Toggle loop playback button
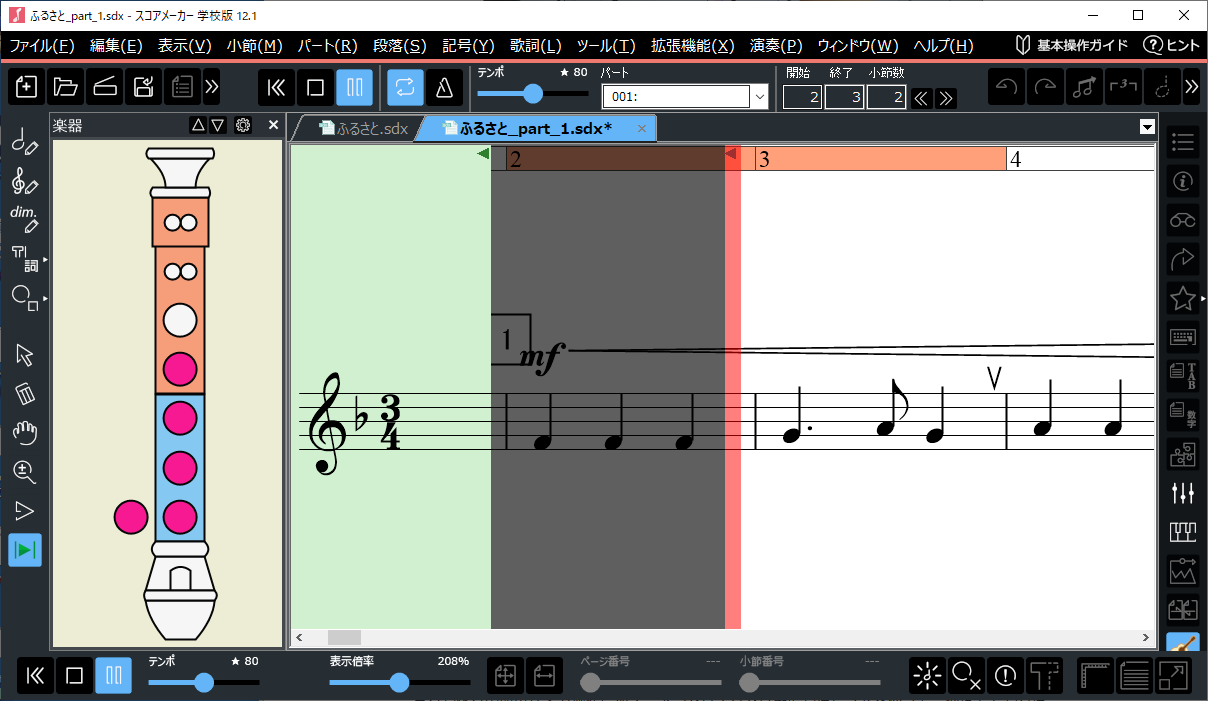The height and width of the screenshot is (701, 1208). [405, 87]
